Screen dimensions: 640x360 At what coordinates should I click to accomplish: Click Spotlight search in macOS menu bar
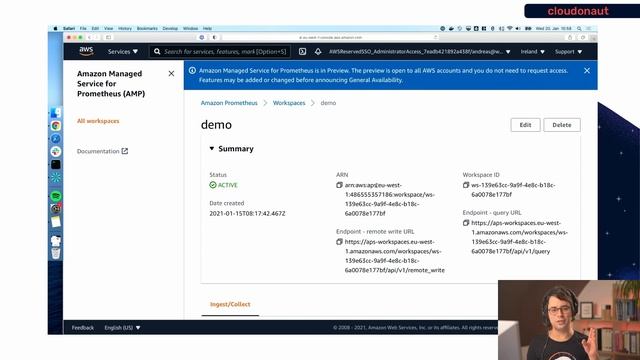[x=579, y=29]
